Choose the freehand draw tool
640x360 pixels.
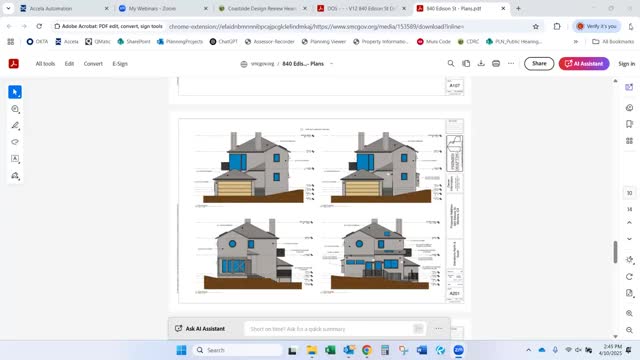[x=15, y=142]
